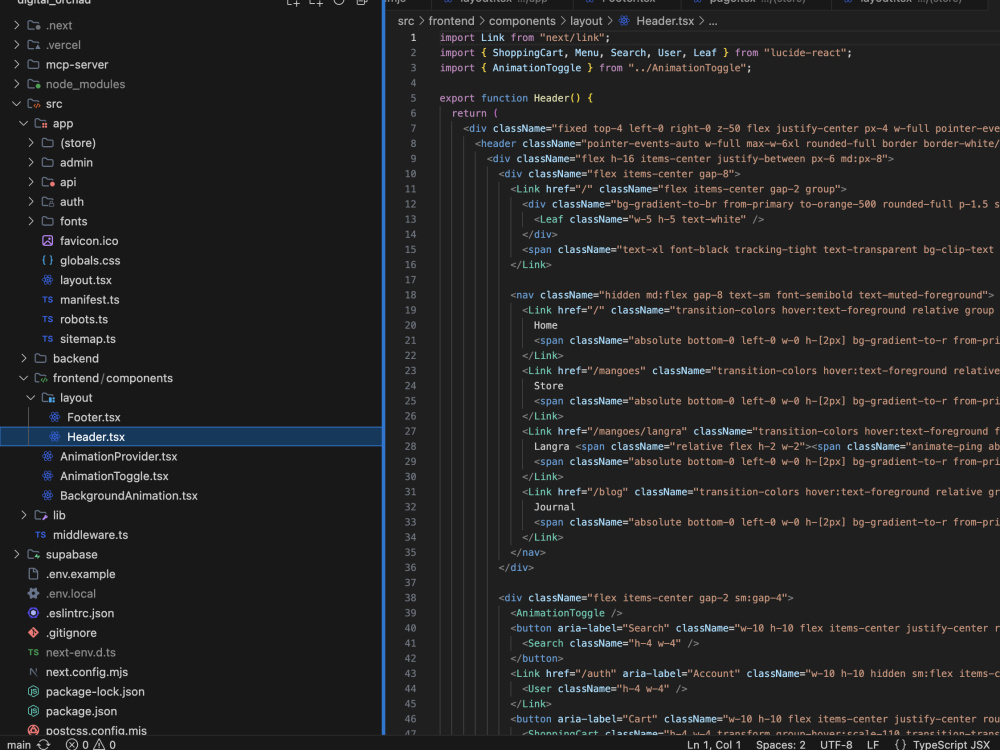
Task: Expand the (store) folder
Action: click(31, 143)
